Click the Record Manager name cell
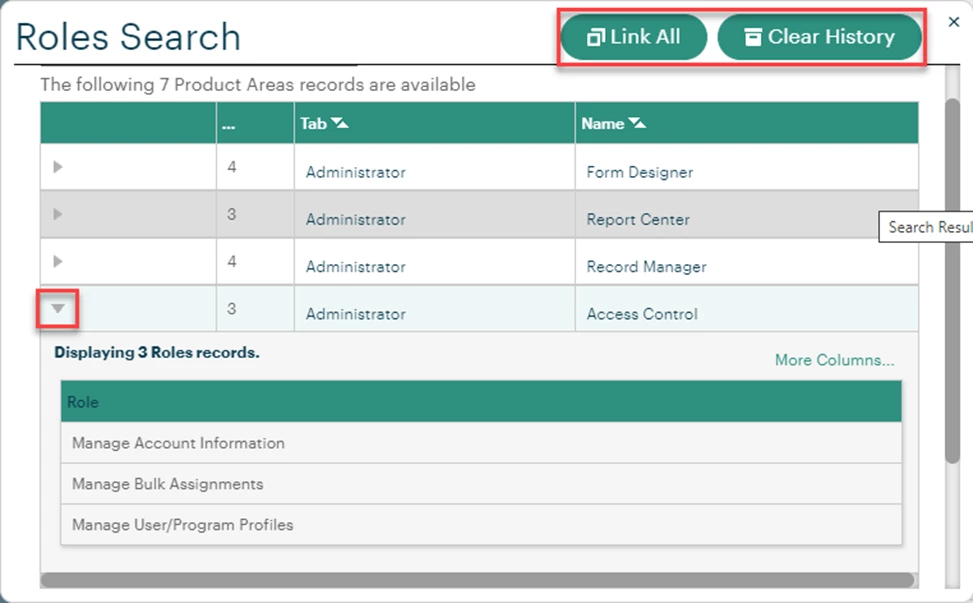The image size is (973, 603). (747, 262)
